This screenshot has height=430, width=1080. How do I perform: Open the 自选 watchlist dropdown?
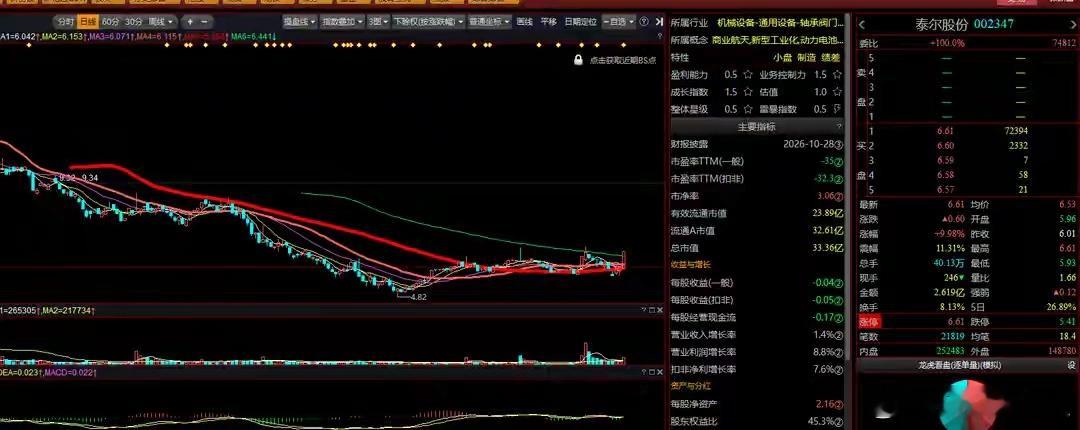pyautogui.click(x=619, y=22)
